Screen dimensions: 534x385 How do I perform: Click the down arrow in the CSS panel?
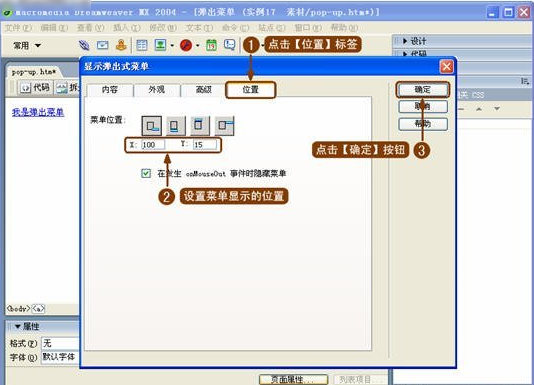tap(497, 109)
